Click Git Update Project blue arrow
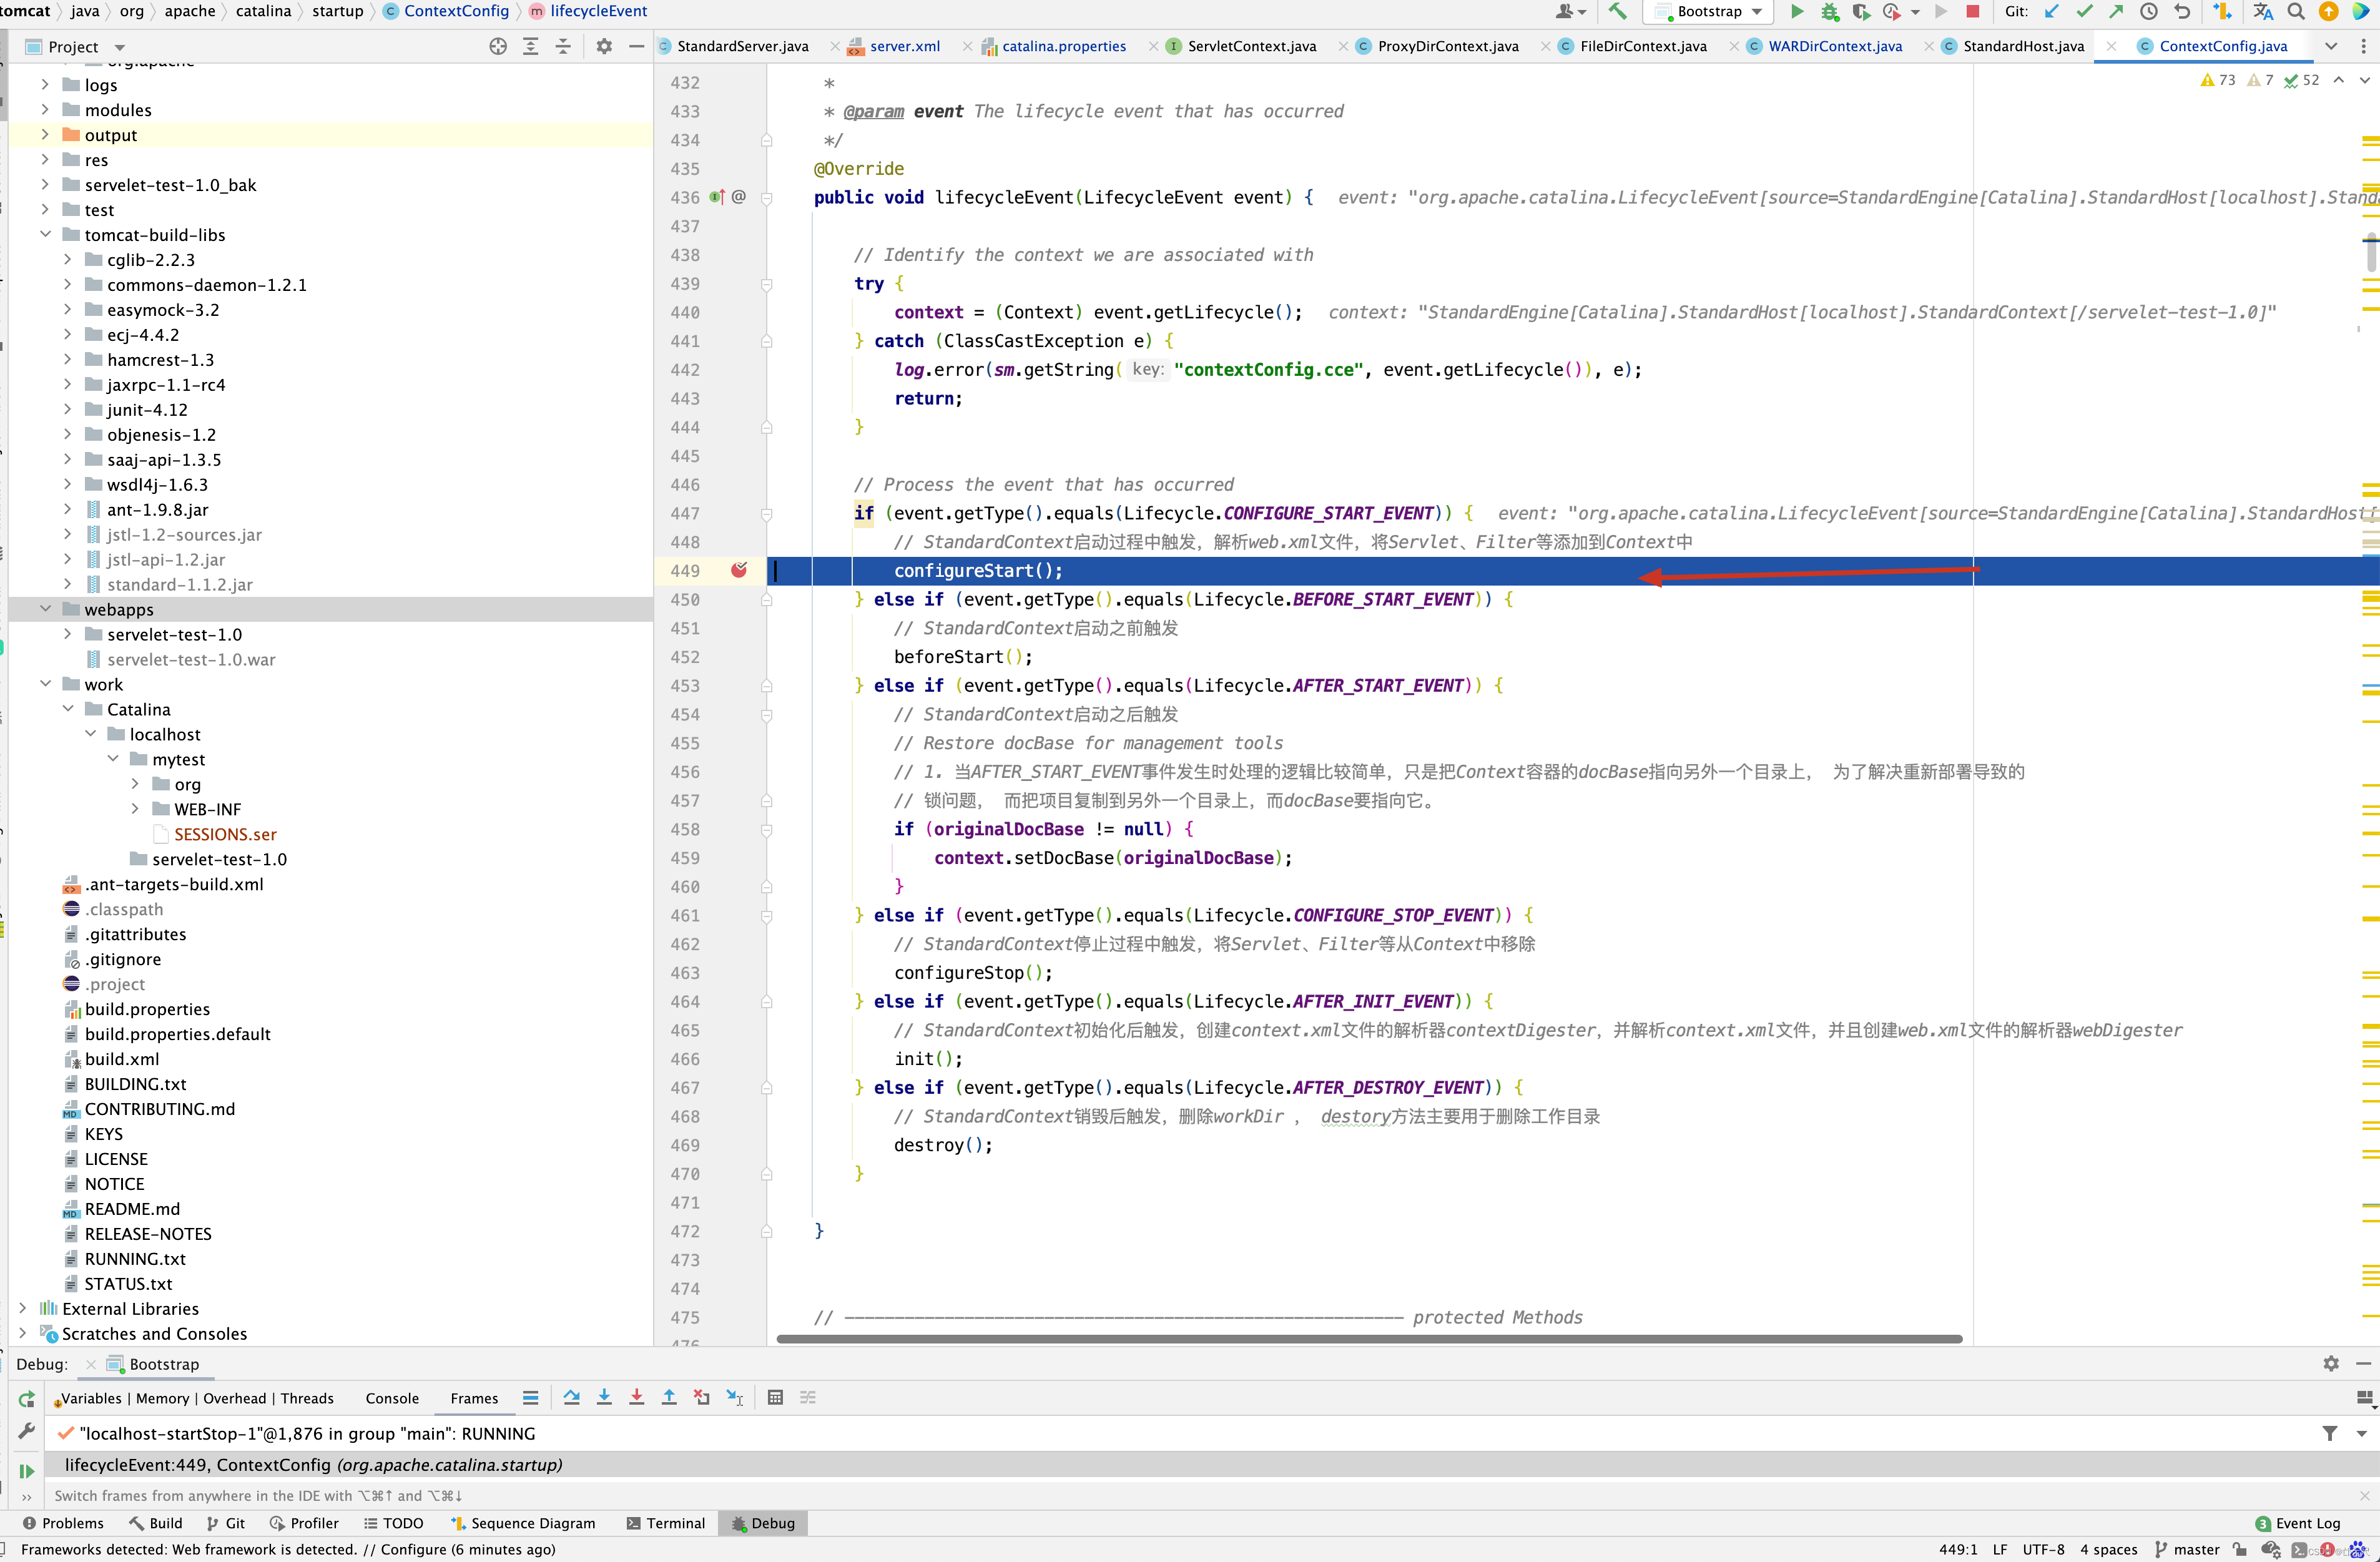The height and width of the screenshot is (1562, 2380). (x=2051, y=12)
